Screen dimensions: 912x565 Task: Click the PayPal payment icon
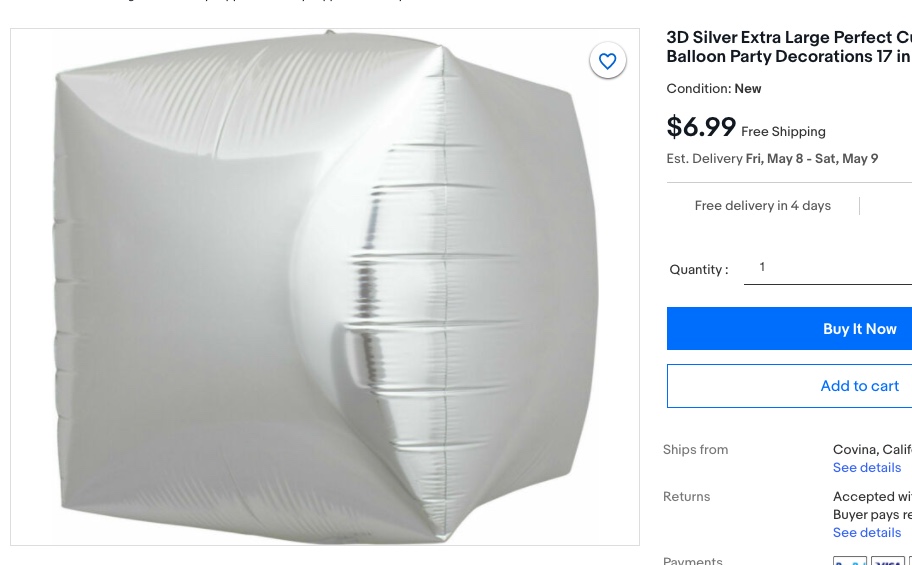pyautogui.click(x=849, y=560)
